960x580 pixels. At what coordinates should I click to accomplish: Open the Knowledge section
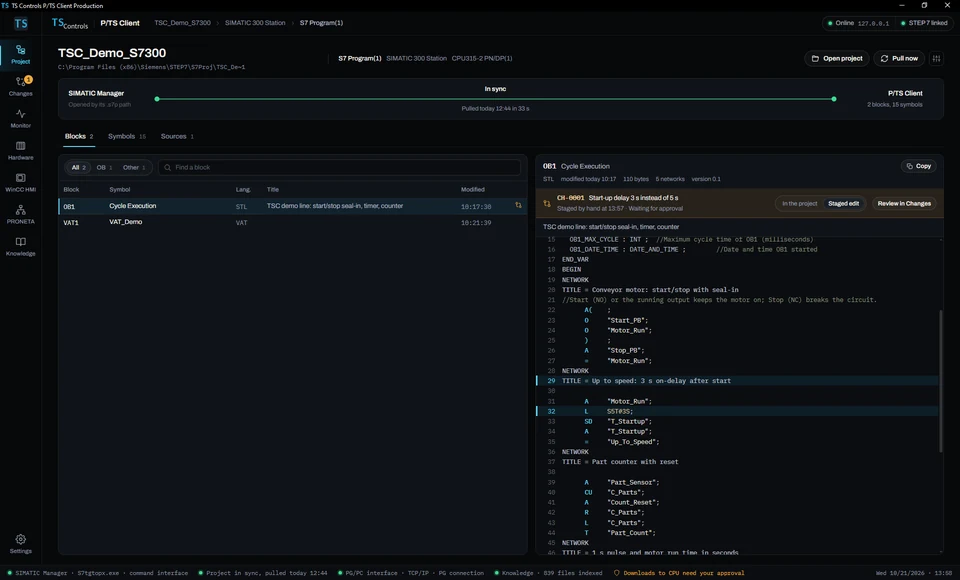20,246
